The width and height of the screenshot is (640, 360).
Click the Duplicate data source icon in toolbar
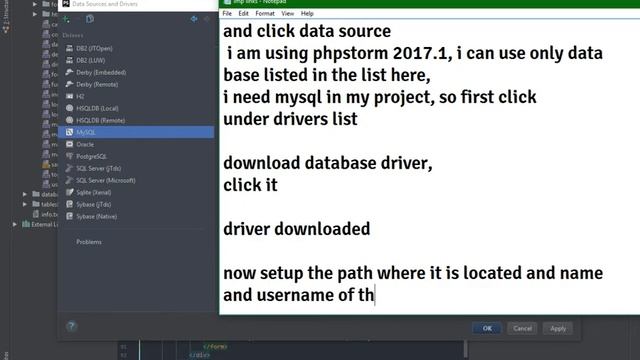90,19
